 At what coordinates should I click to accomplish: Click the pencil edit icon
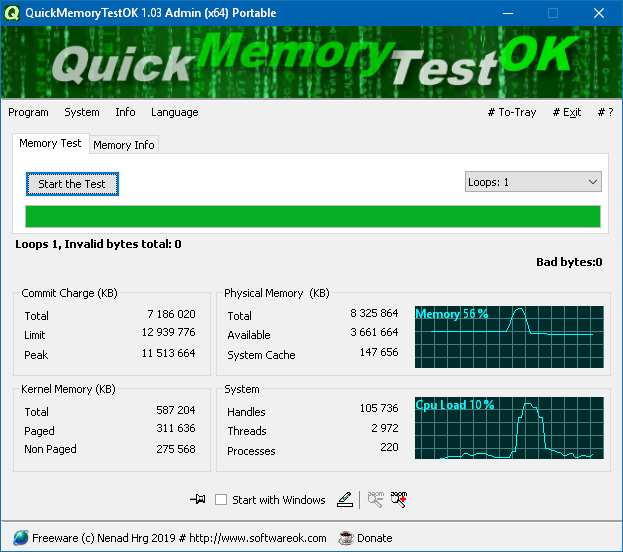[345, 499]
